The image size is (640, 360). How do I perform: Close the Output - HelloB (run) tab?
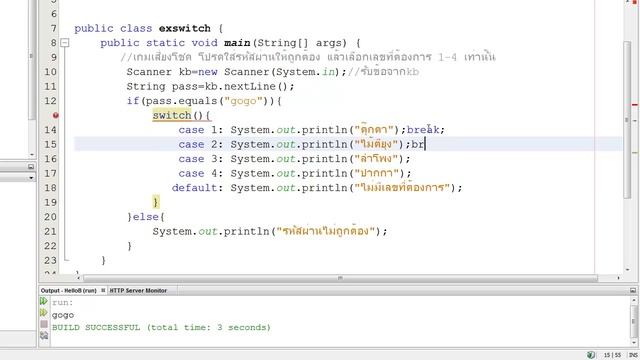pyautogui.click(x=103, y=290)
